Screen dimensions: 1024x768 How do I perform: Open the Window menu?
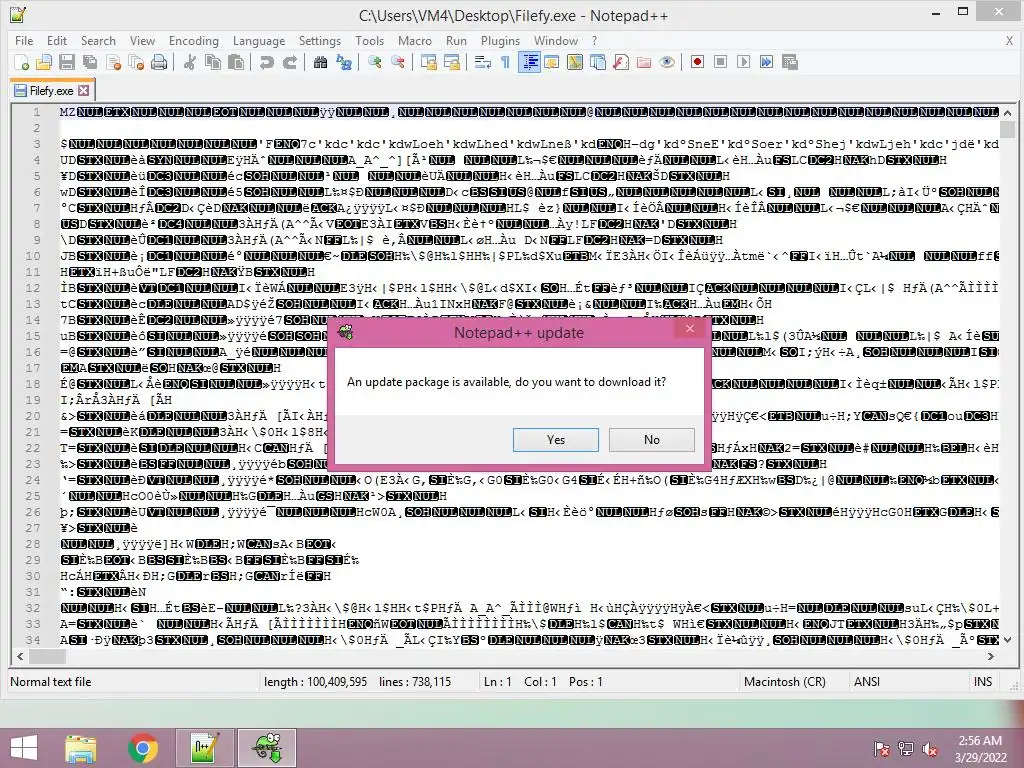tap(556, 40)
